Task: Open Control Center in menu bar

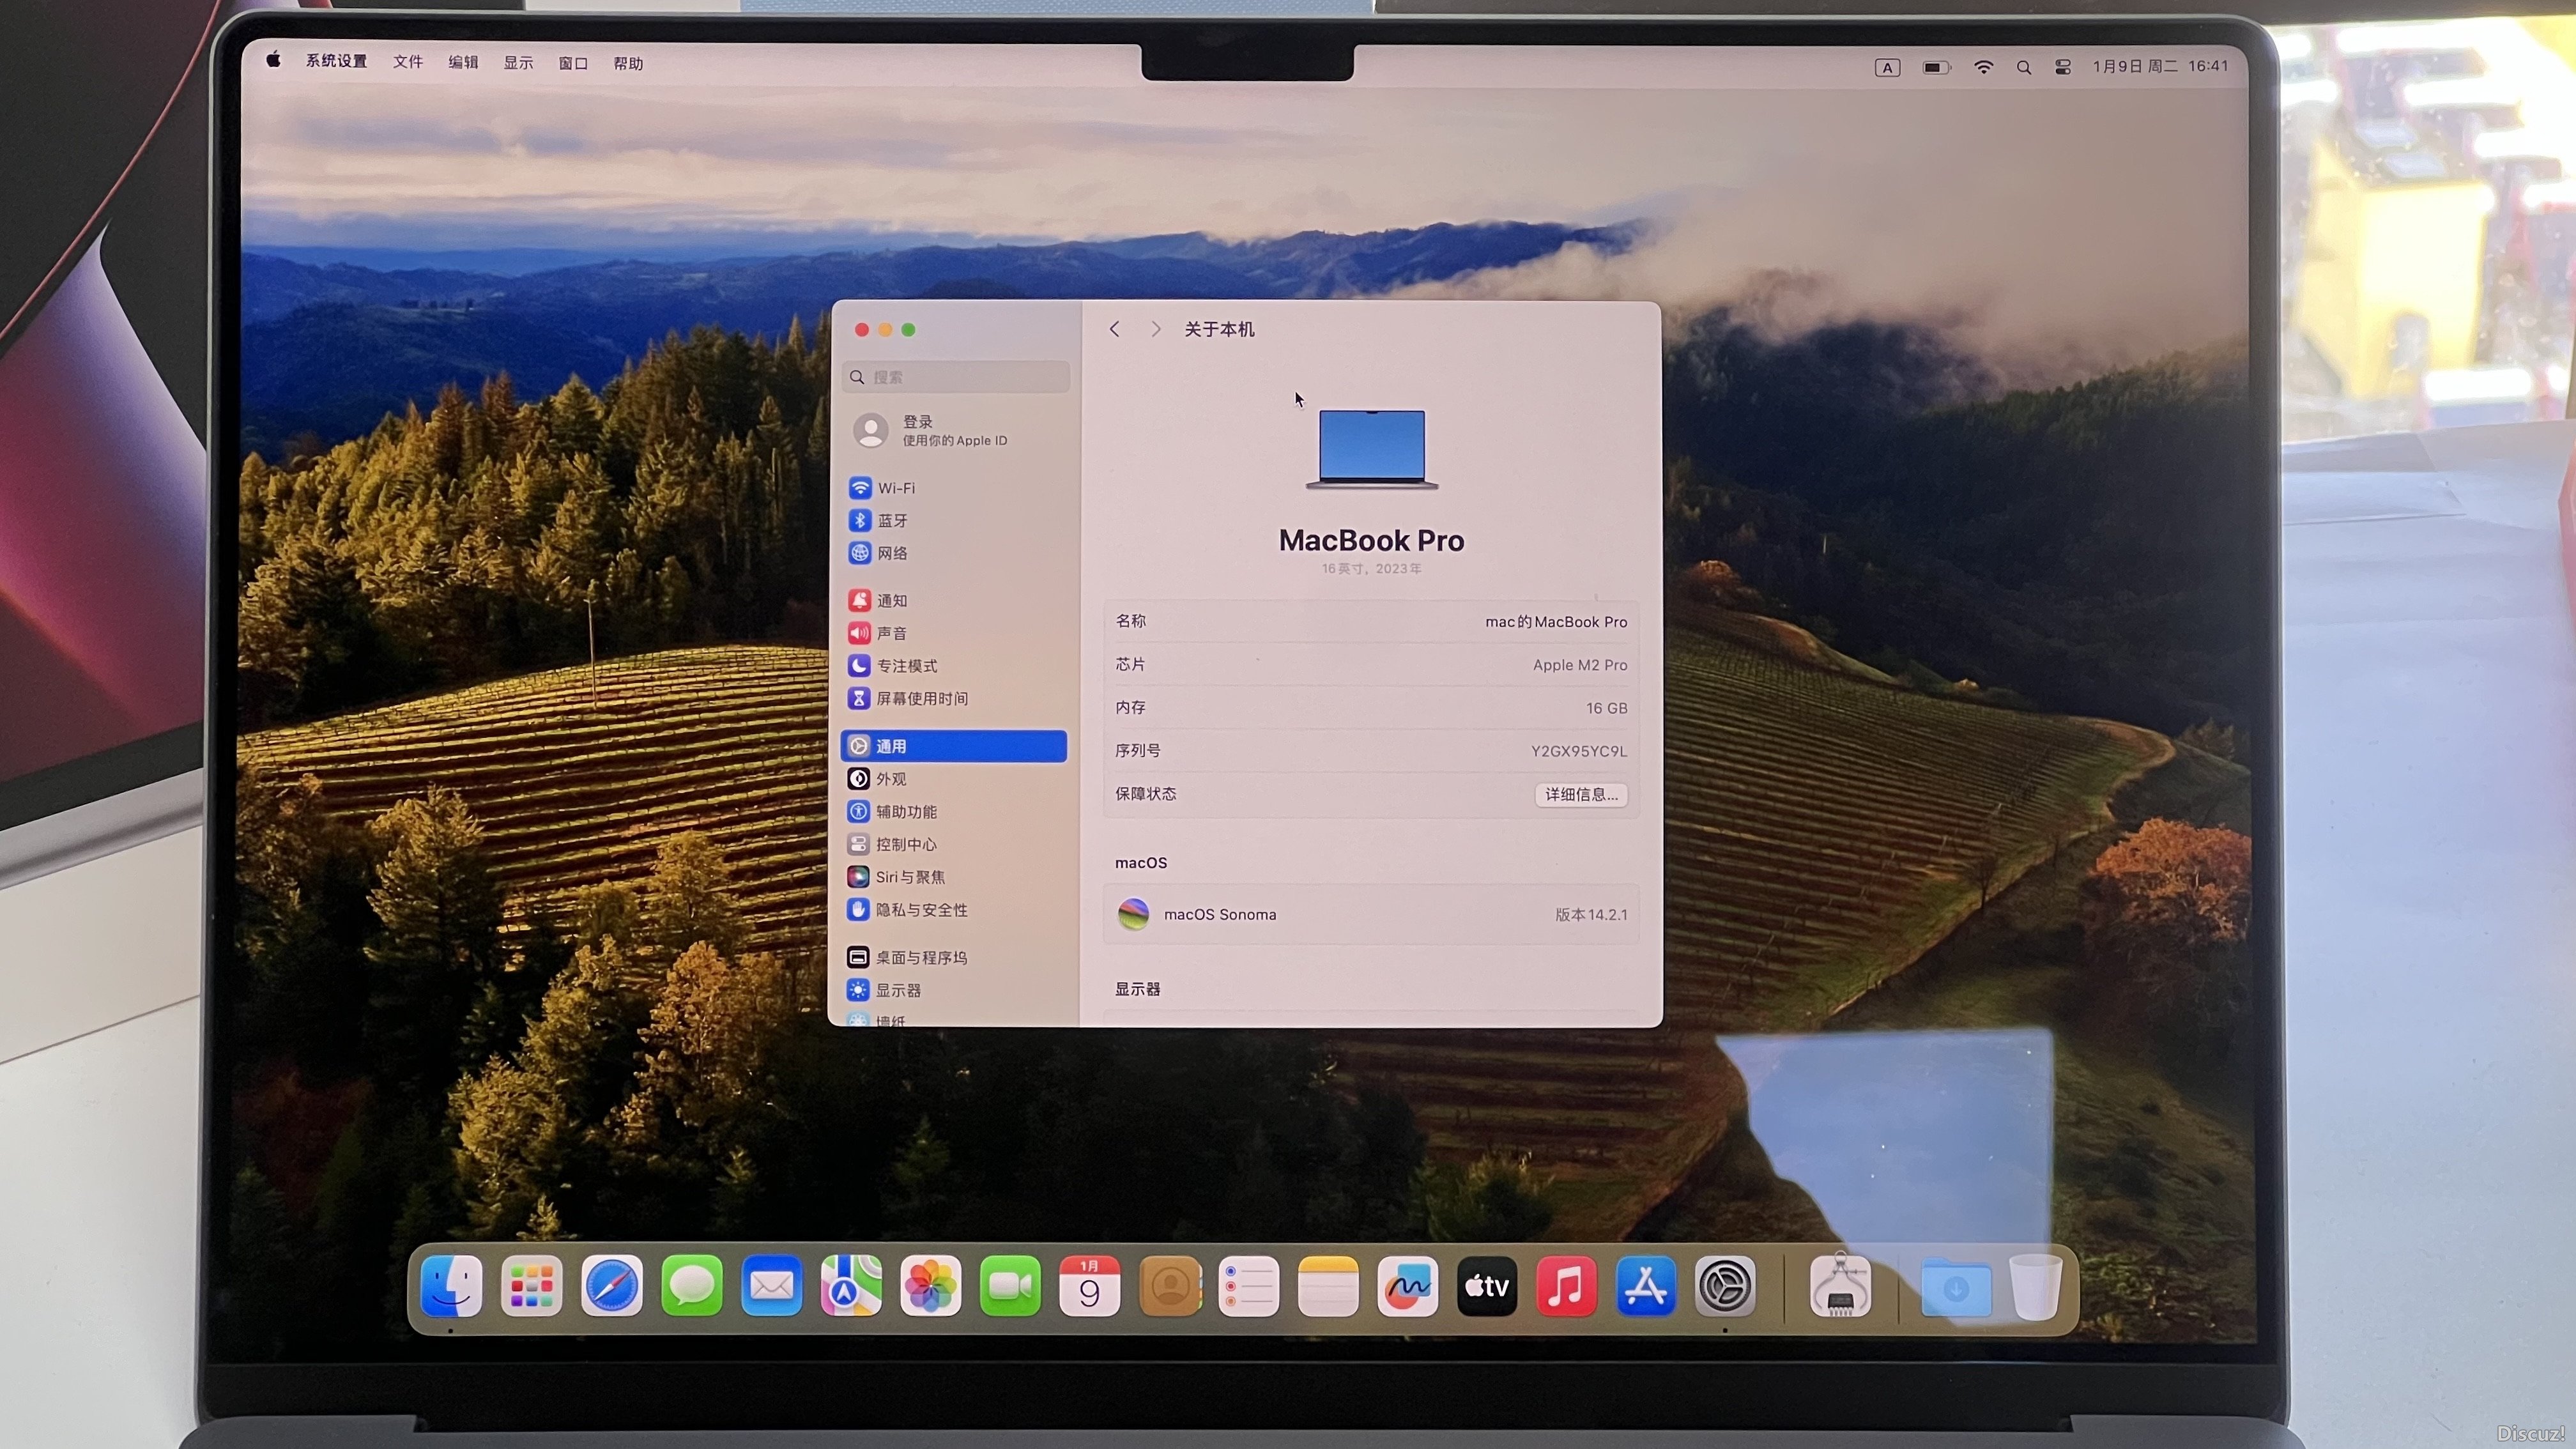Action: click(2063, 68)
